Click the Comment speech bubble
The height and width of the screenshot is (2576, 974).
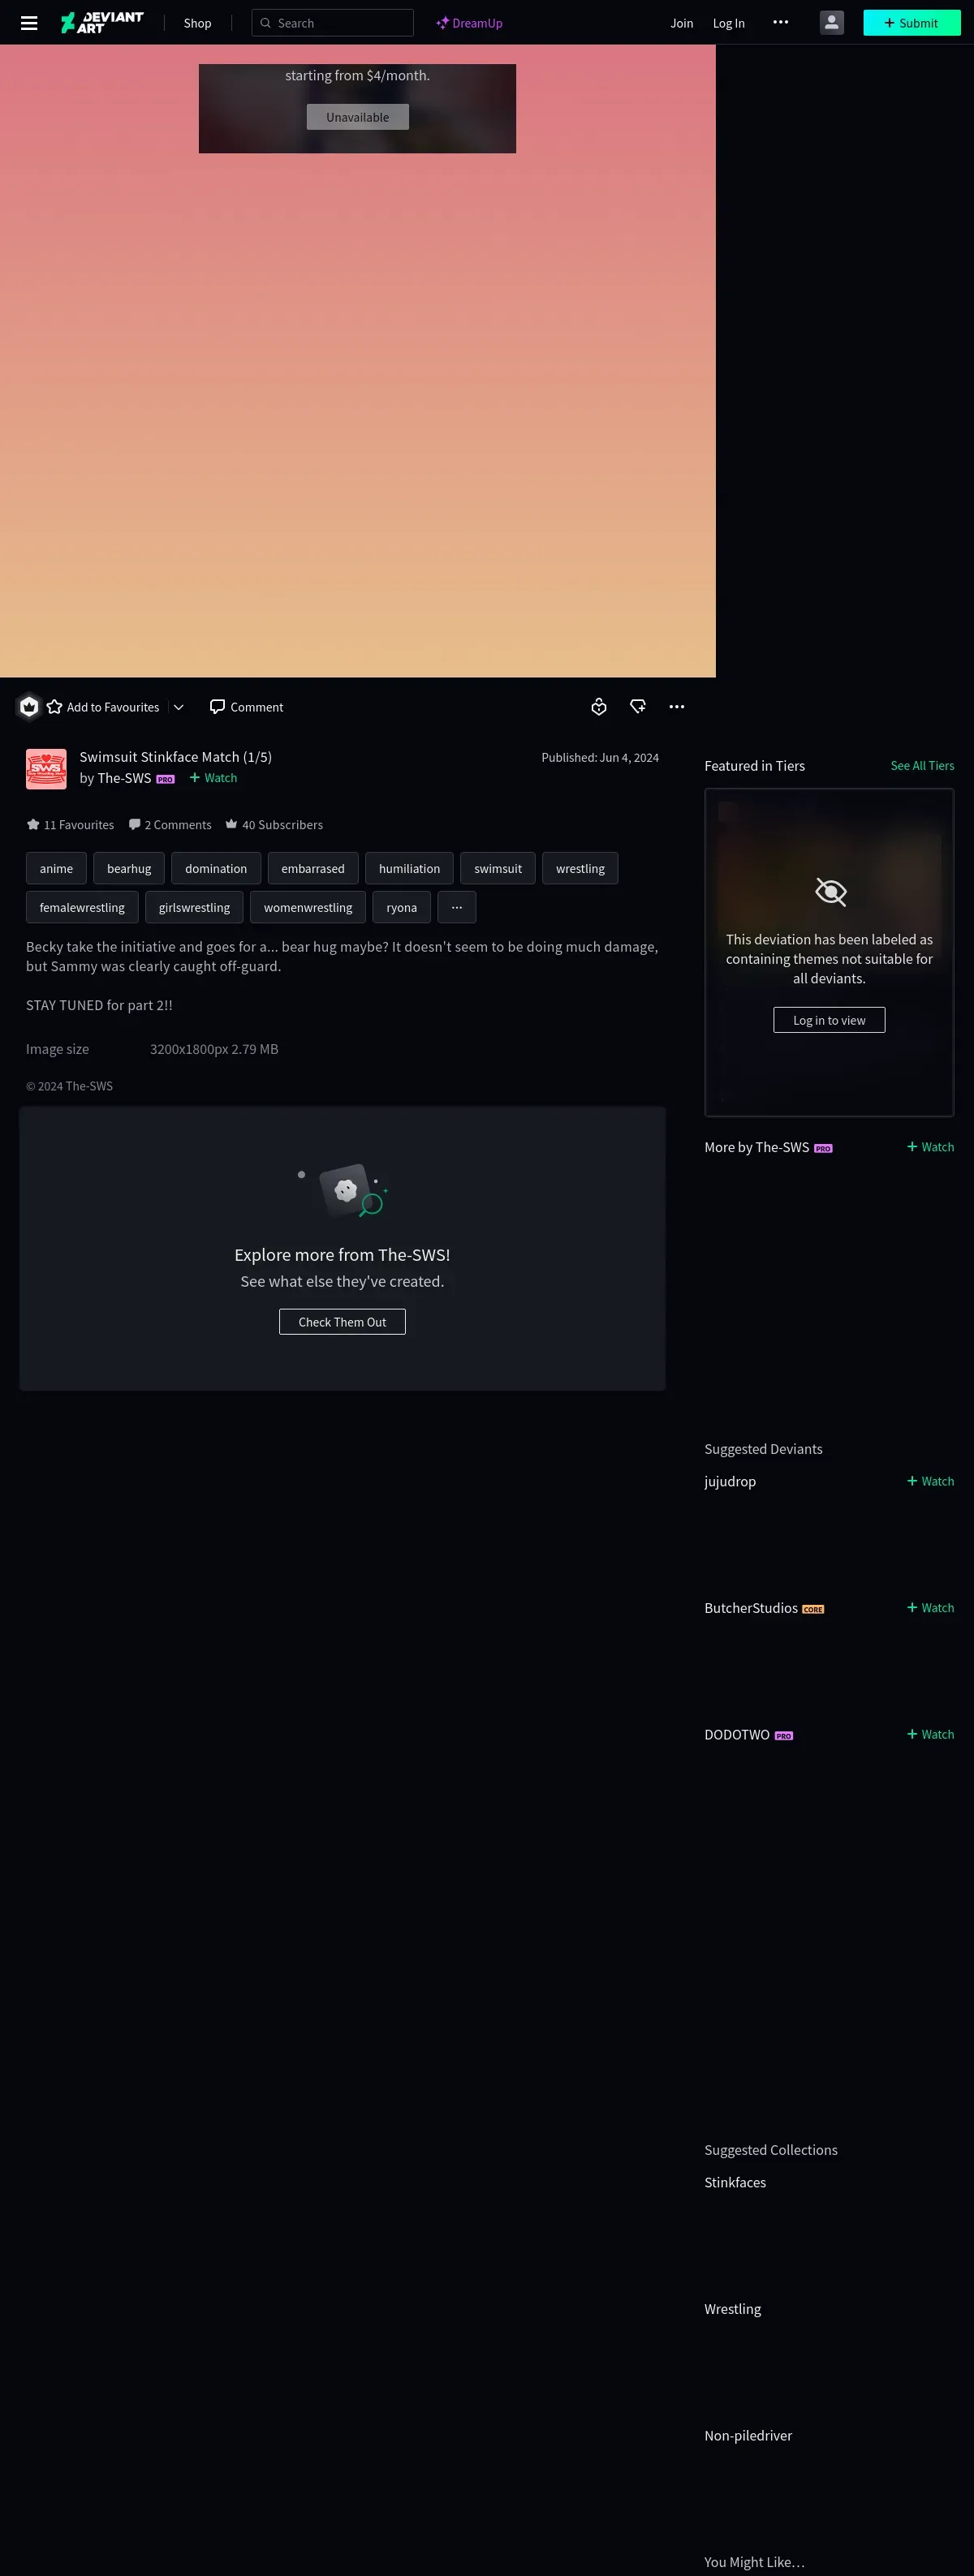246,707
